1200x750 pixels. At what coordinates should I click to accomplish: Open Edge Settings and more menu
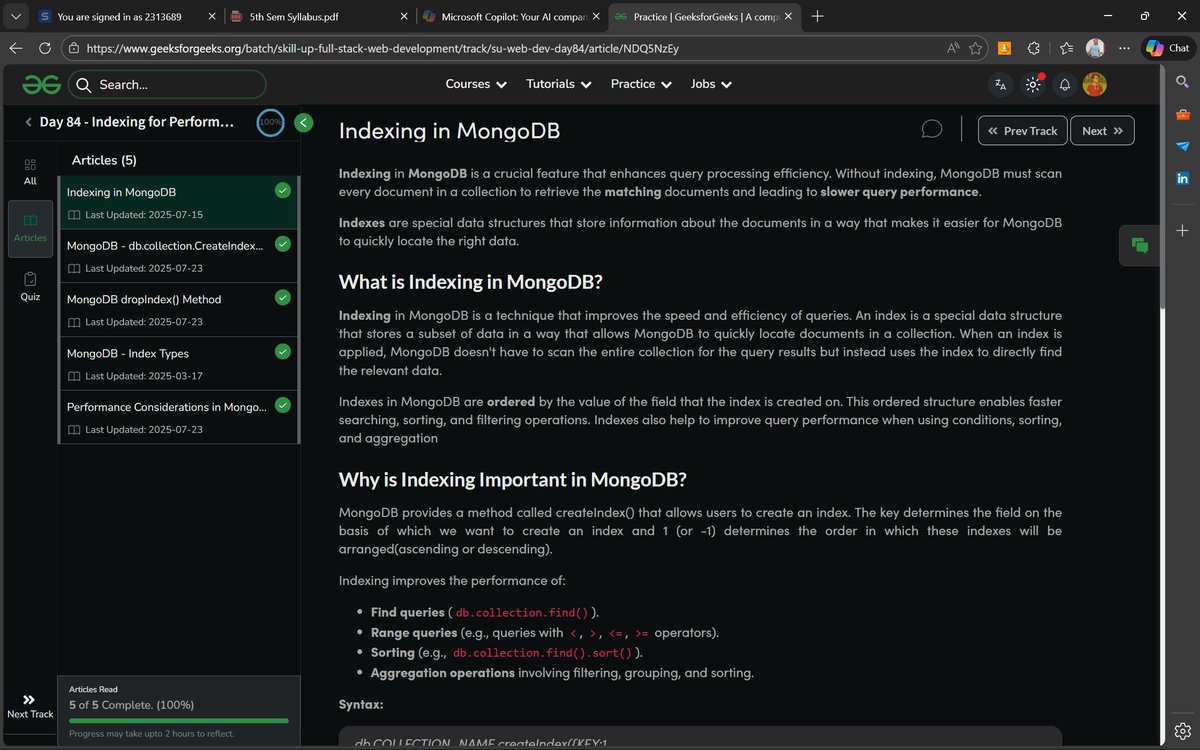pos(1125,48)
